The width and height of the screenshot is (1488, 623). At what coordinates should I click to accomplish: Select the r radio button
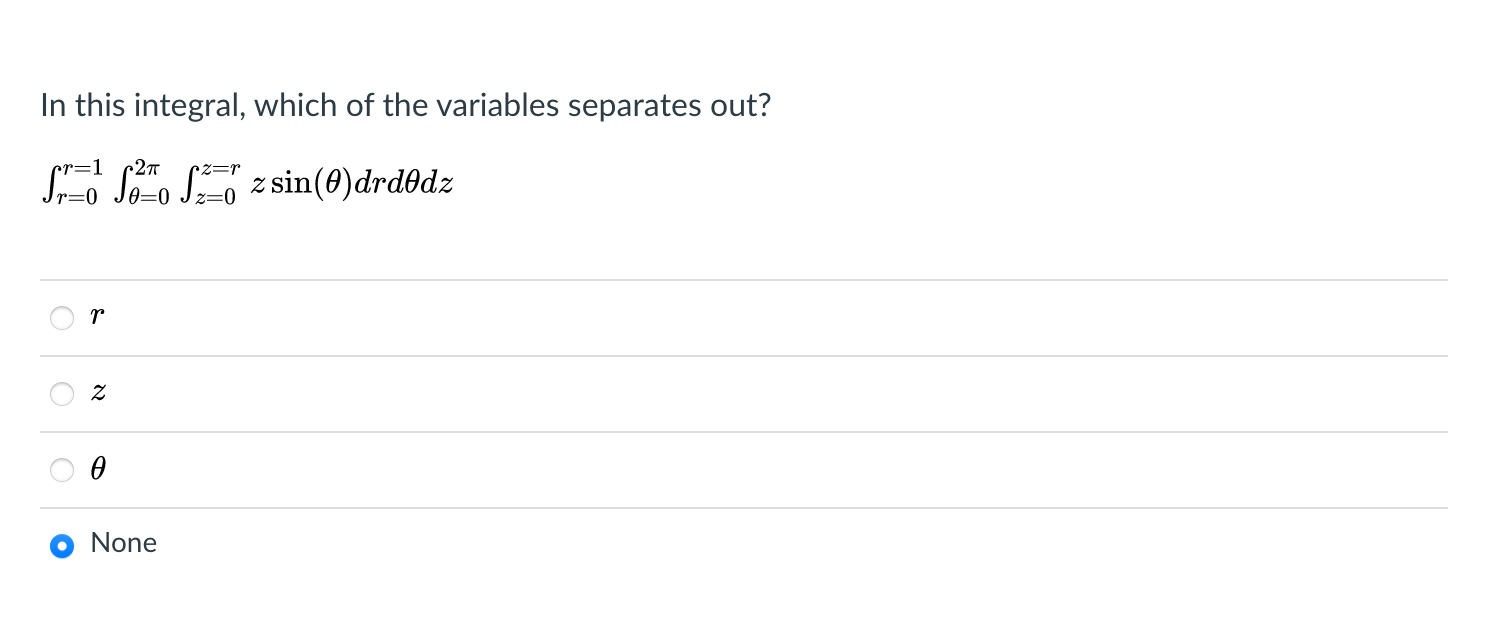coord(62,318)
